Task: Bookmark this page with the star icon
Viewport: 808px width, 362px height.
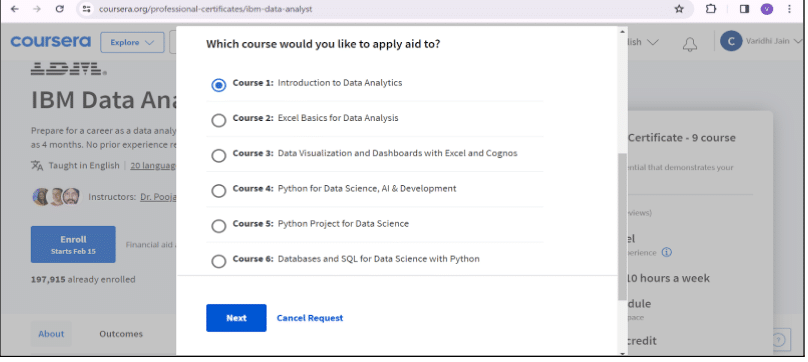Action: 679,9
